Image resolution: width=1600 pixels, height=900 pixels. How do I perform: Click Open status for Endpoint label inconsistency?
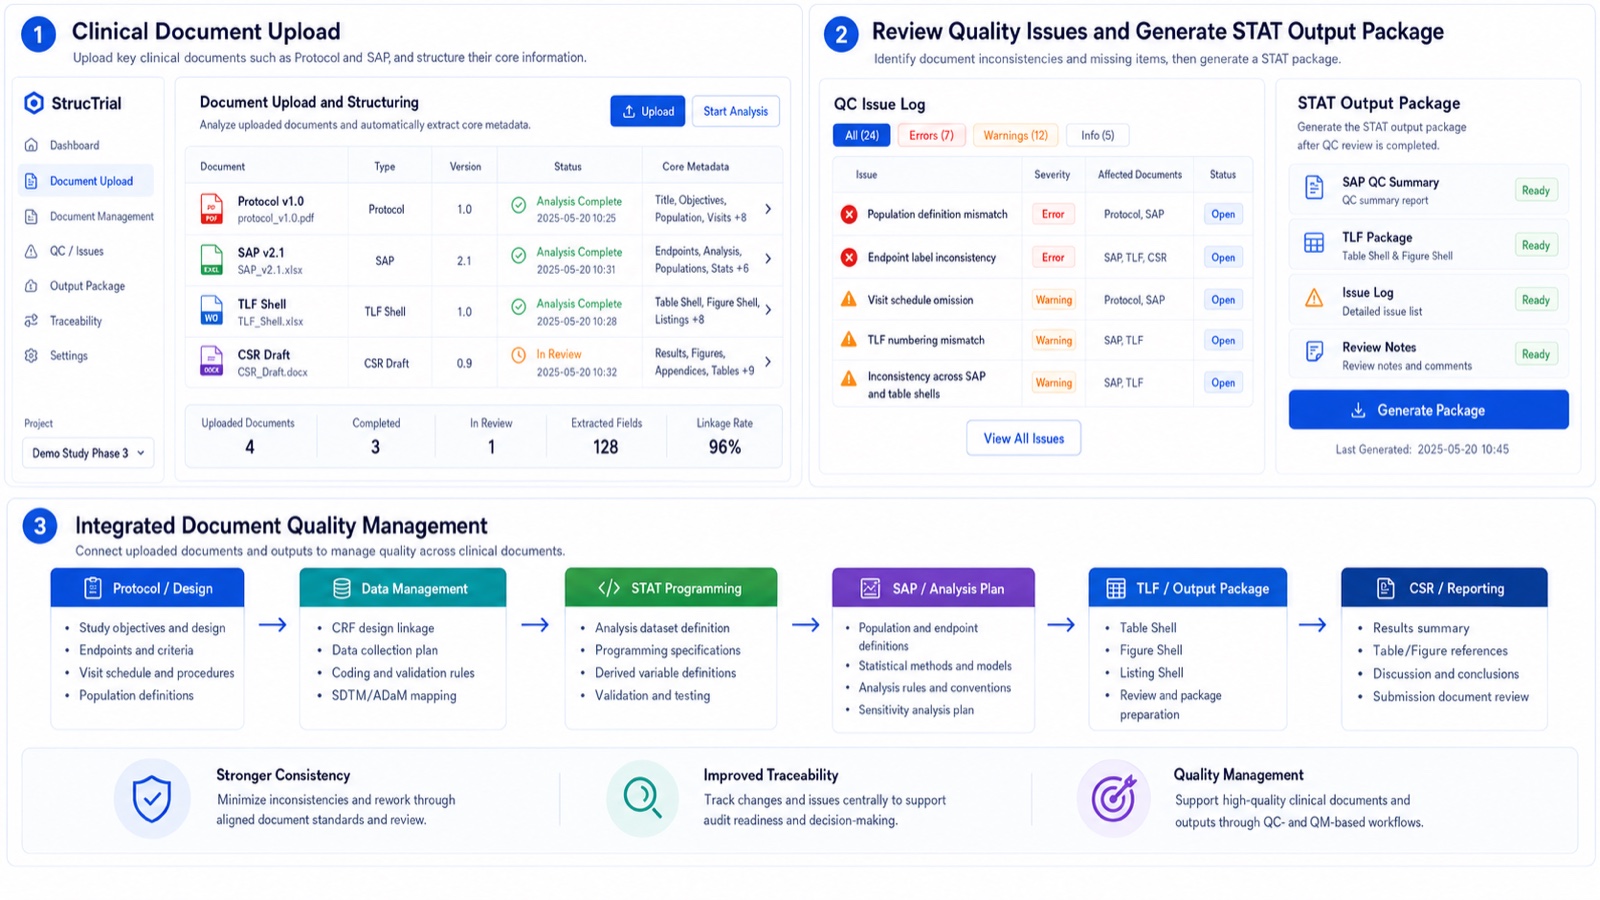[1223, 257]
